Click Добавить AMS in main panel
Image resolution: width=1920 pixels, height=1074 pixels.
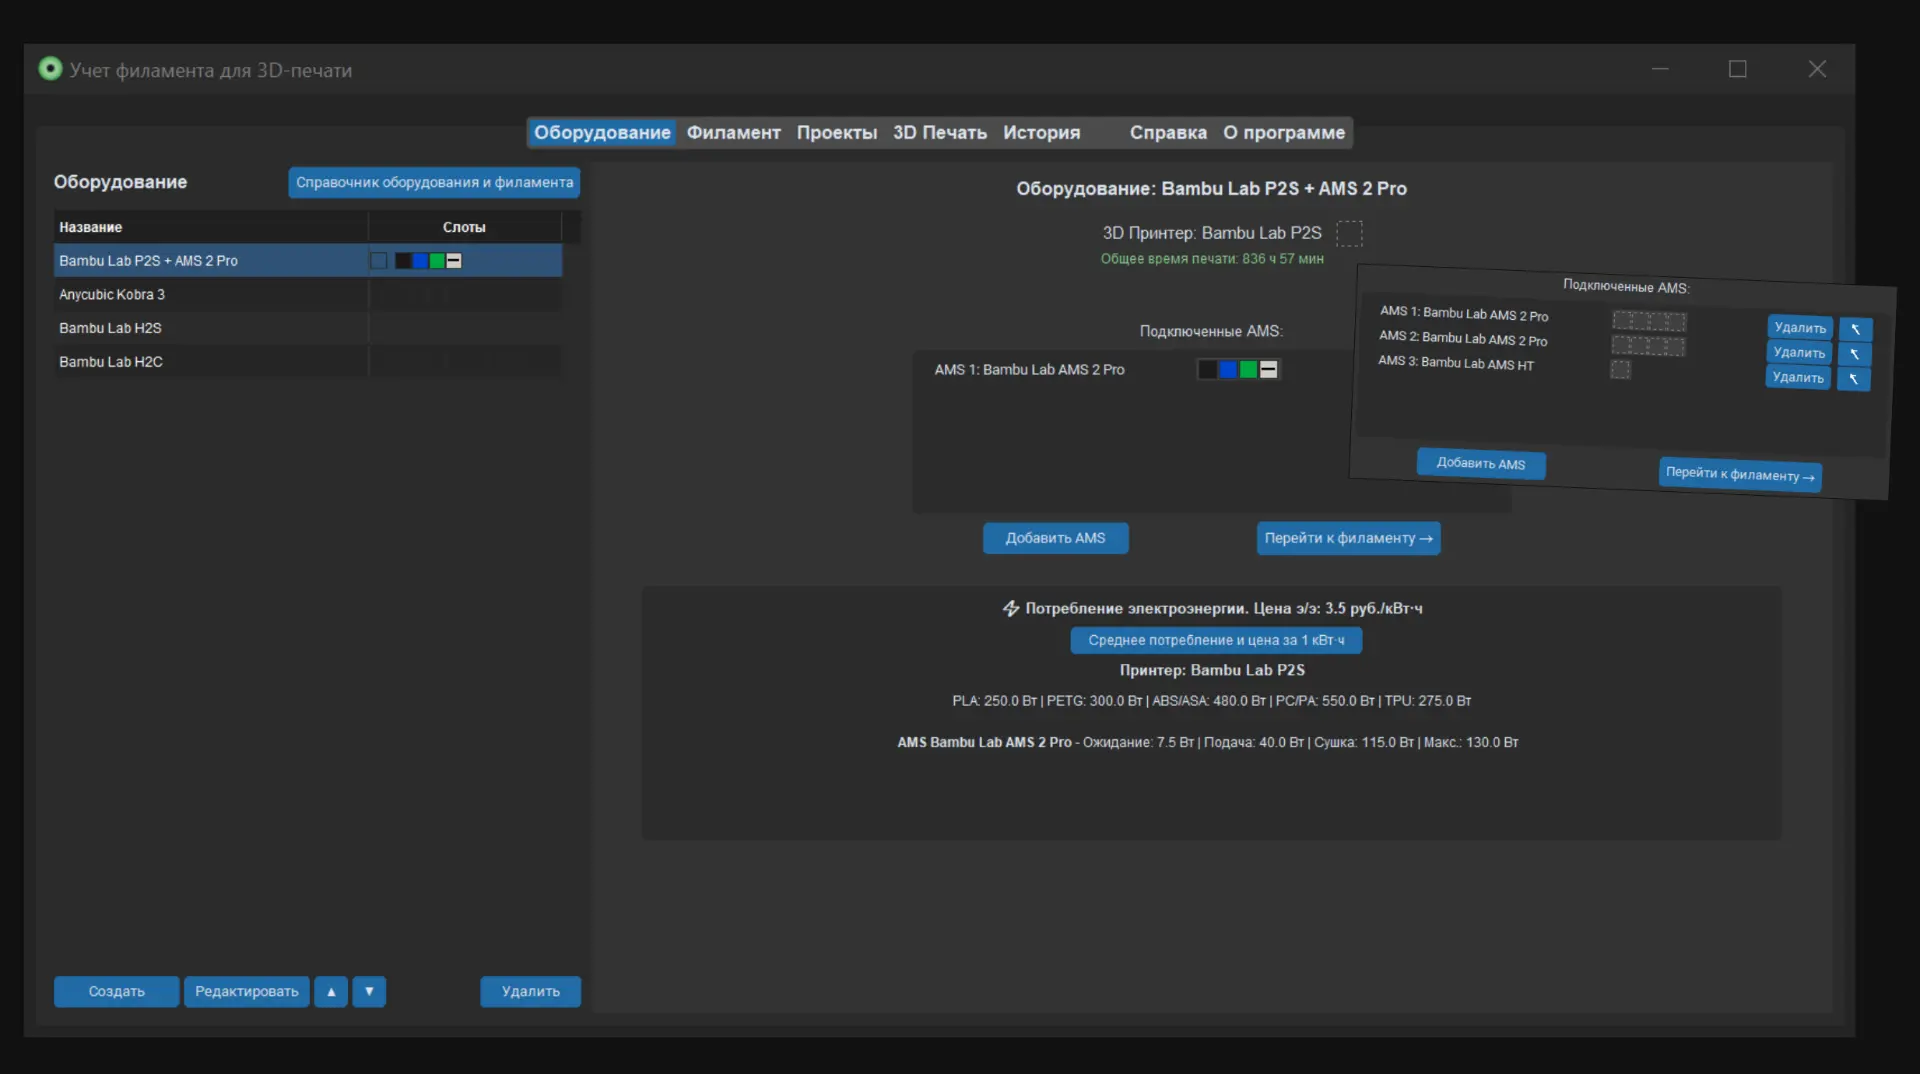pos(1055,538)
